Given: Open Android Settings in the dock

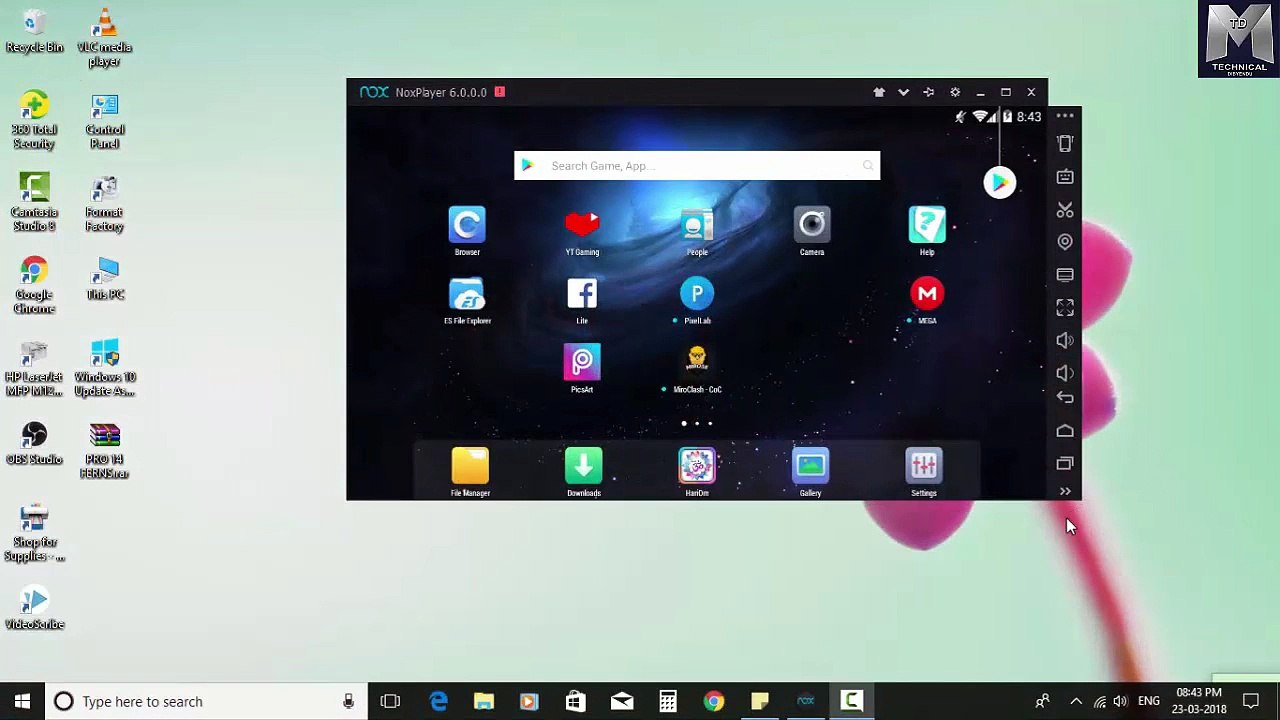Looking at the screenshot, I should pyautogui.click(x=924, y=466).
